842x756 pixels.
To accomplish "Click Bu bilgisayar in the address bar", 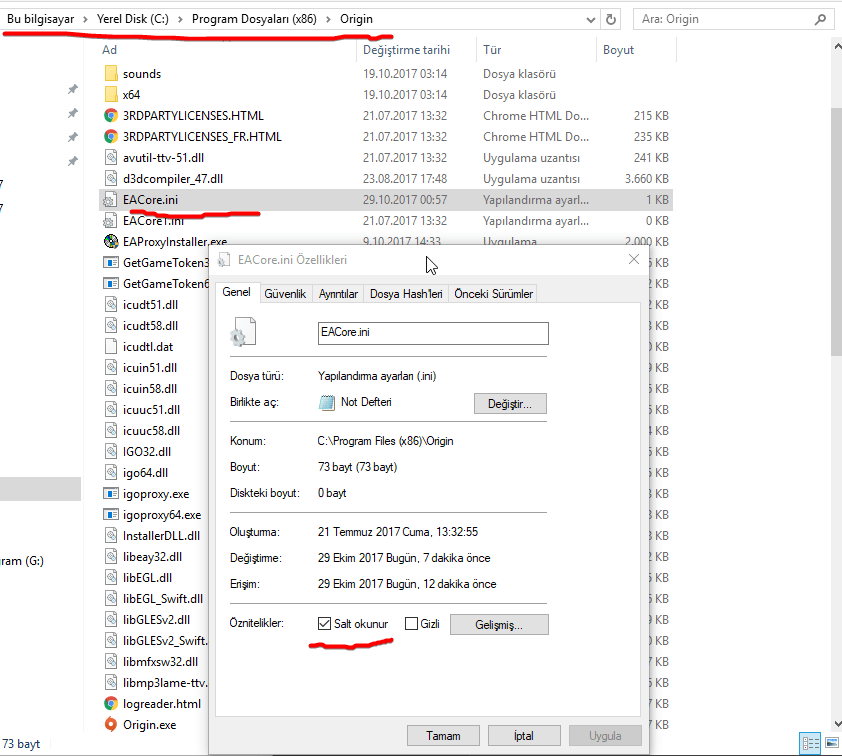I will coord(40,19).
